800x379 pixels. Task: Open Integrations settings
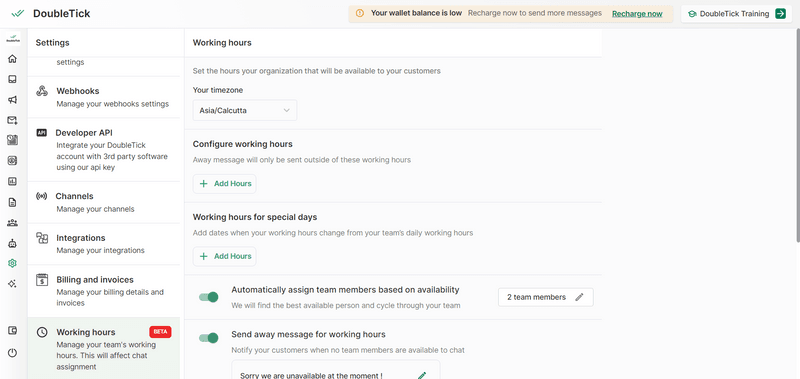(104, 244)
